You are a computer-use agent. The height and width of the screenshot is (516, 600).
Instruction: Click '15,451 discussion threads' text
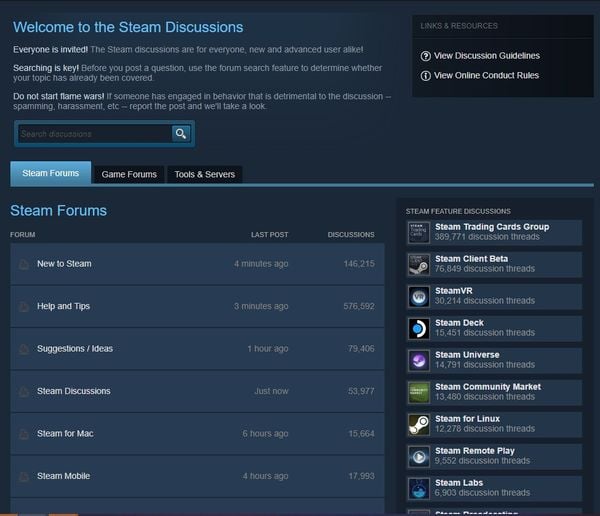coord(485,333)
